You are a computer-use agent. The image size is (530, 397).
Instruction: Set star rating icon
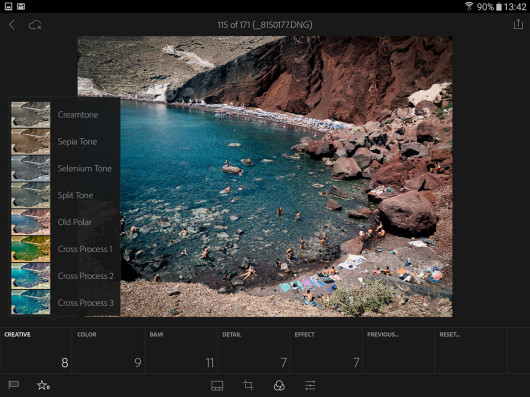pos(43,385)
